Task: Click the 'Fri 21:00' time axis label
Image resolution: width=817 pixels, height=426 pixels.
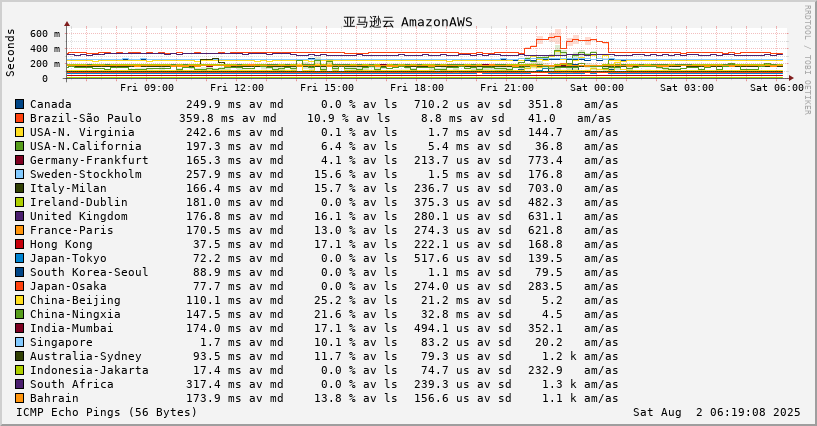Action: [x=507, y=87]
